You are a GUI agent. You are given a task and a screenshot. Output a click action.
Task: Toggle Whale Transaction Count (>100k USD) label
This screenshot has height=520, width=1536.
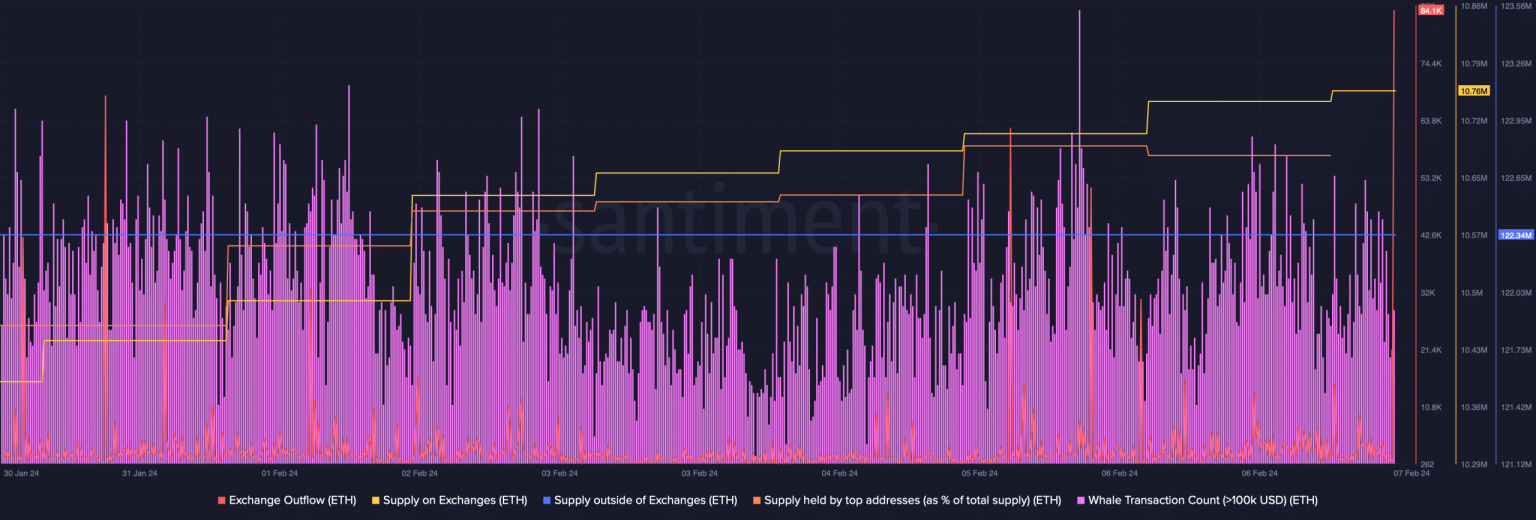(1203, 500)
